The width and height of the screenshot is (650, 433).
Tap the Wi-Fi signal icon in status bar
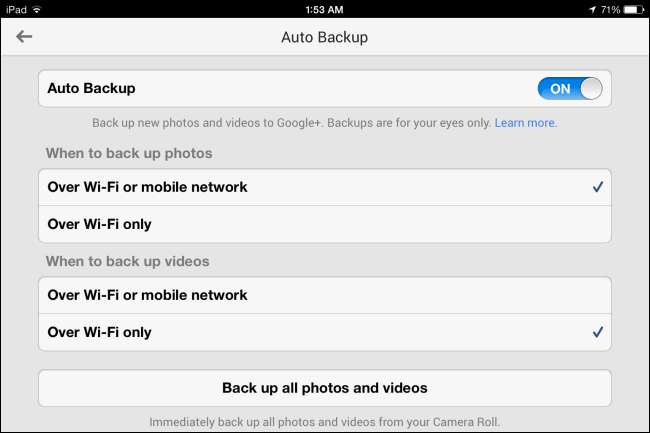(x=37, y=9)
